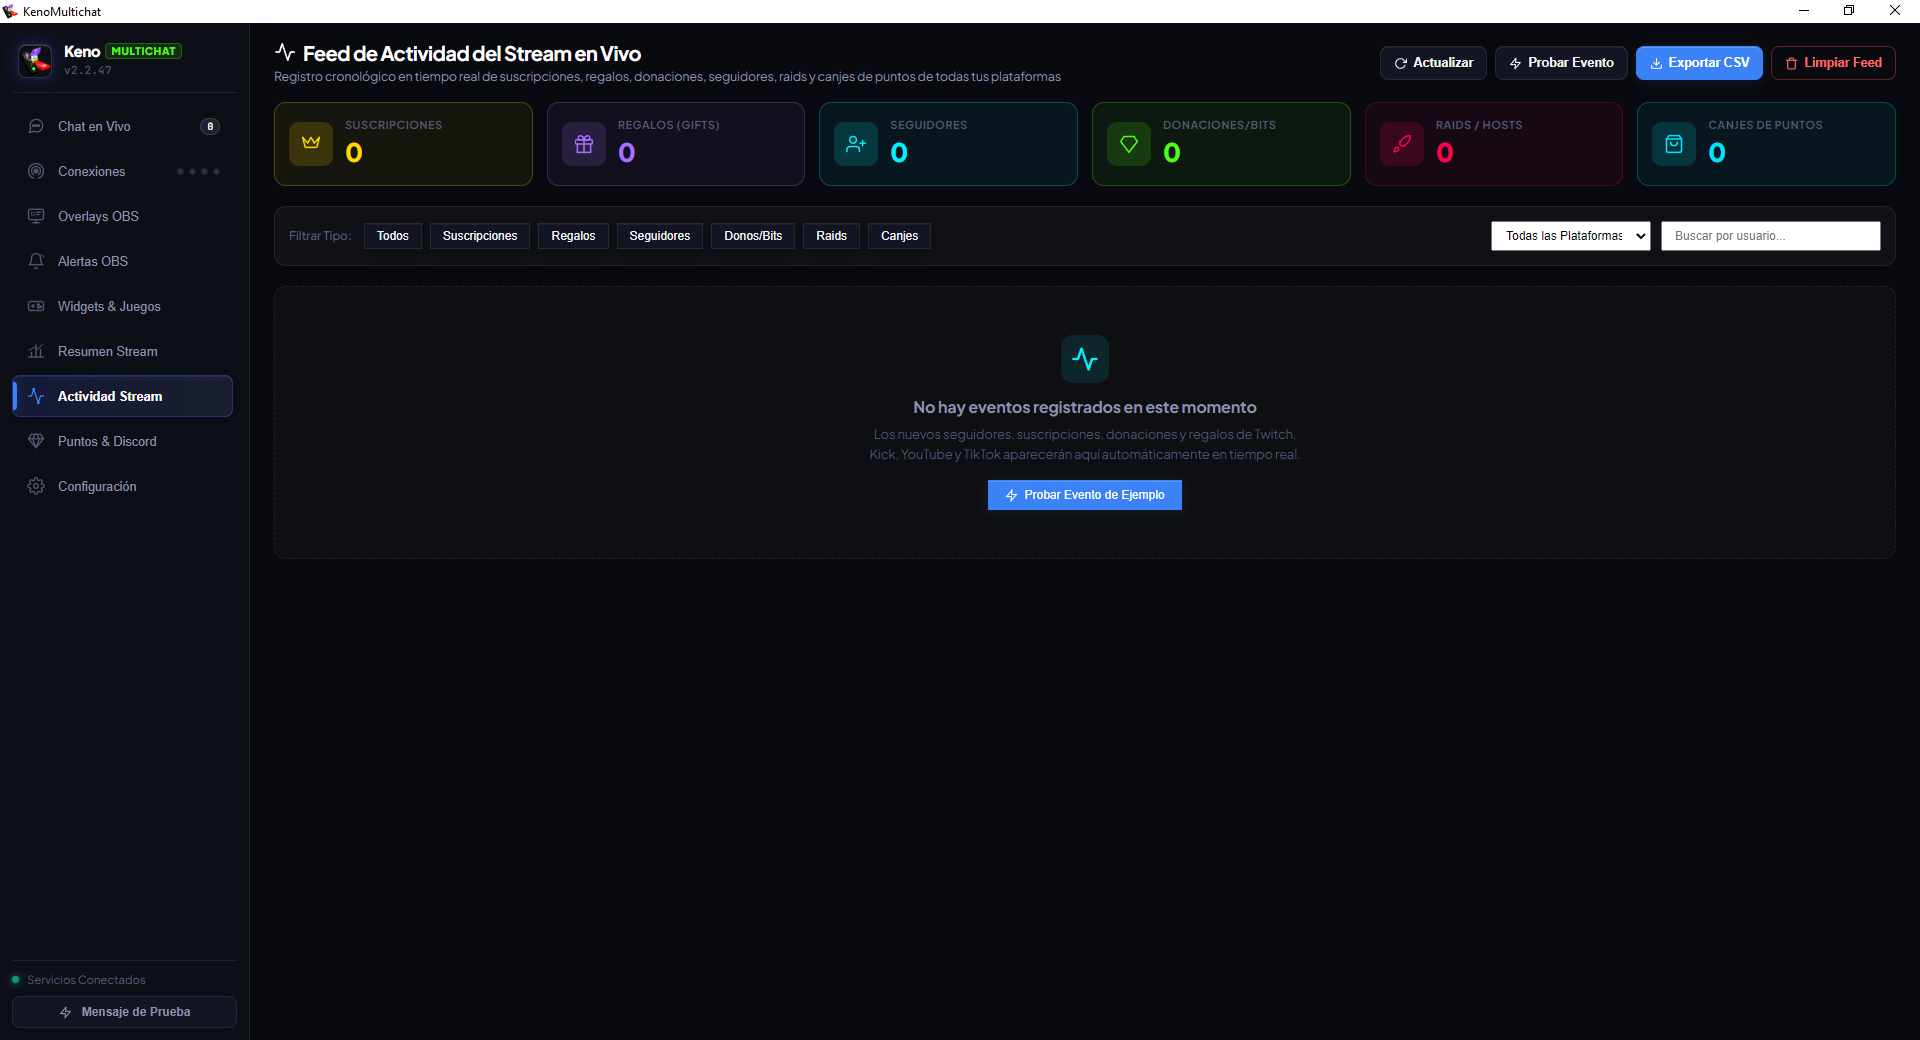Viewport: 1920px width, 1040px height.
Task: Click the pulse icon beside the feed title
Action: click(x=285, y=52)
